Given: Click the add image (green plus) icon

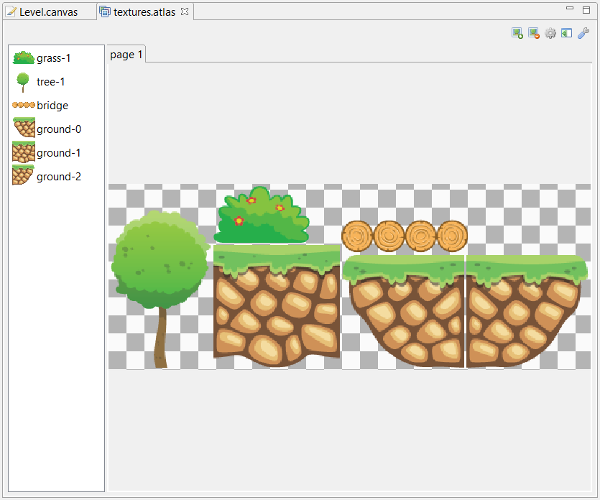Looking at the screenshot, I should (517, 33).
